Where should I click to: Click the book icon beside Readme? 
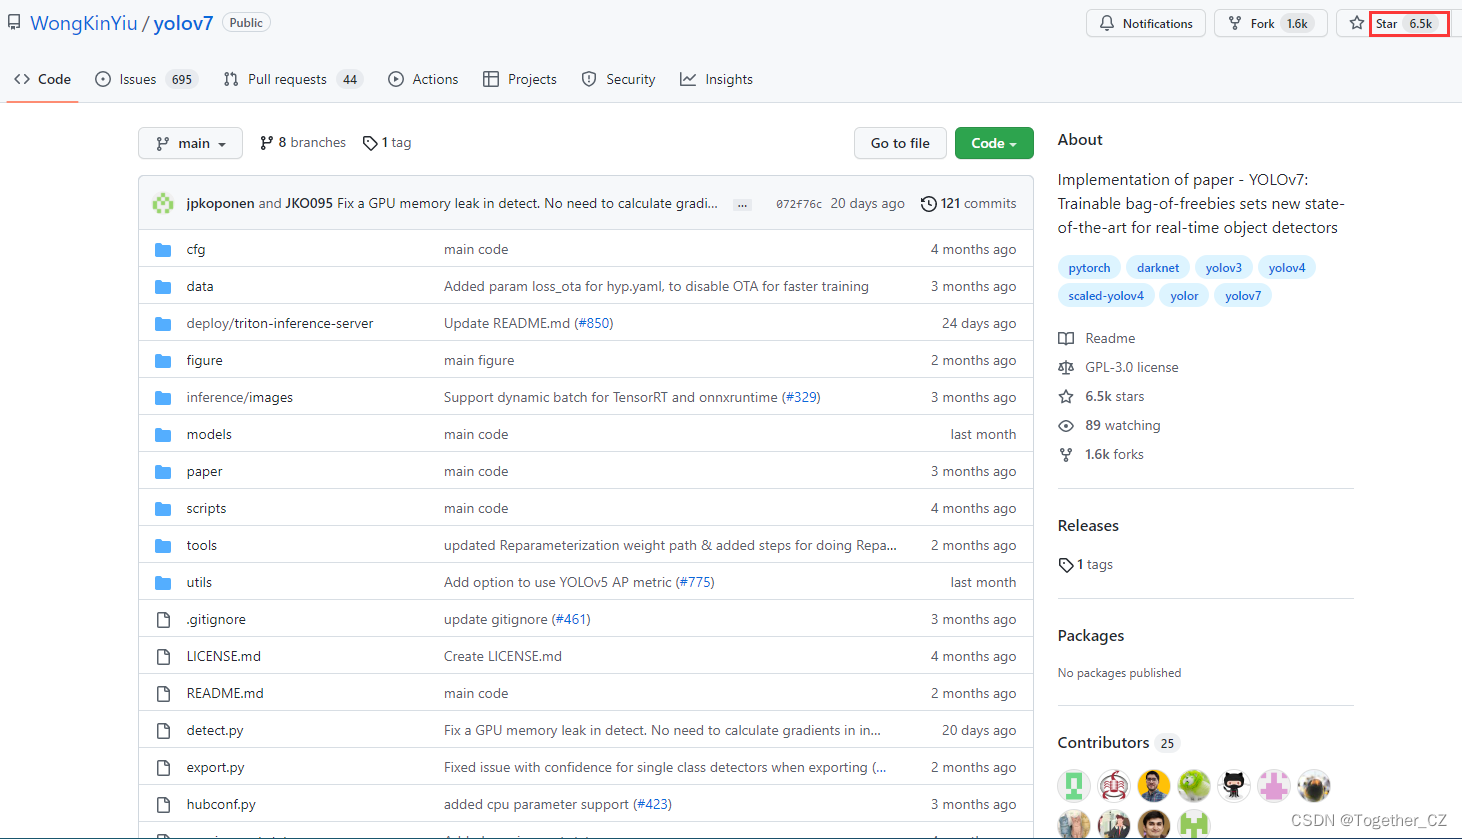(1066, 338)
